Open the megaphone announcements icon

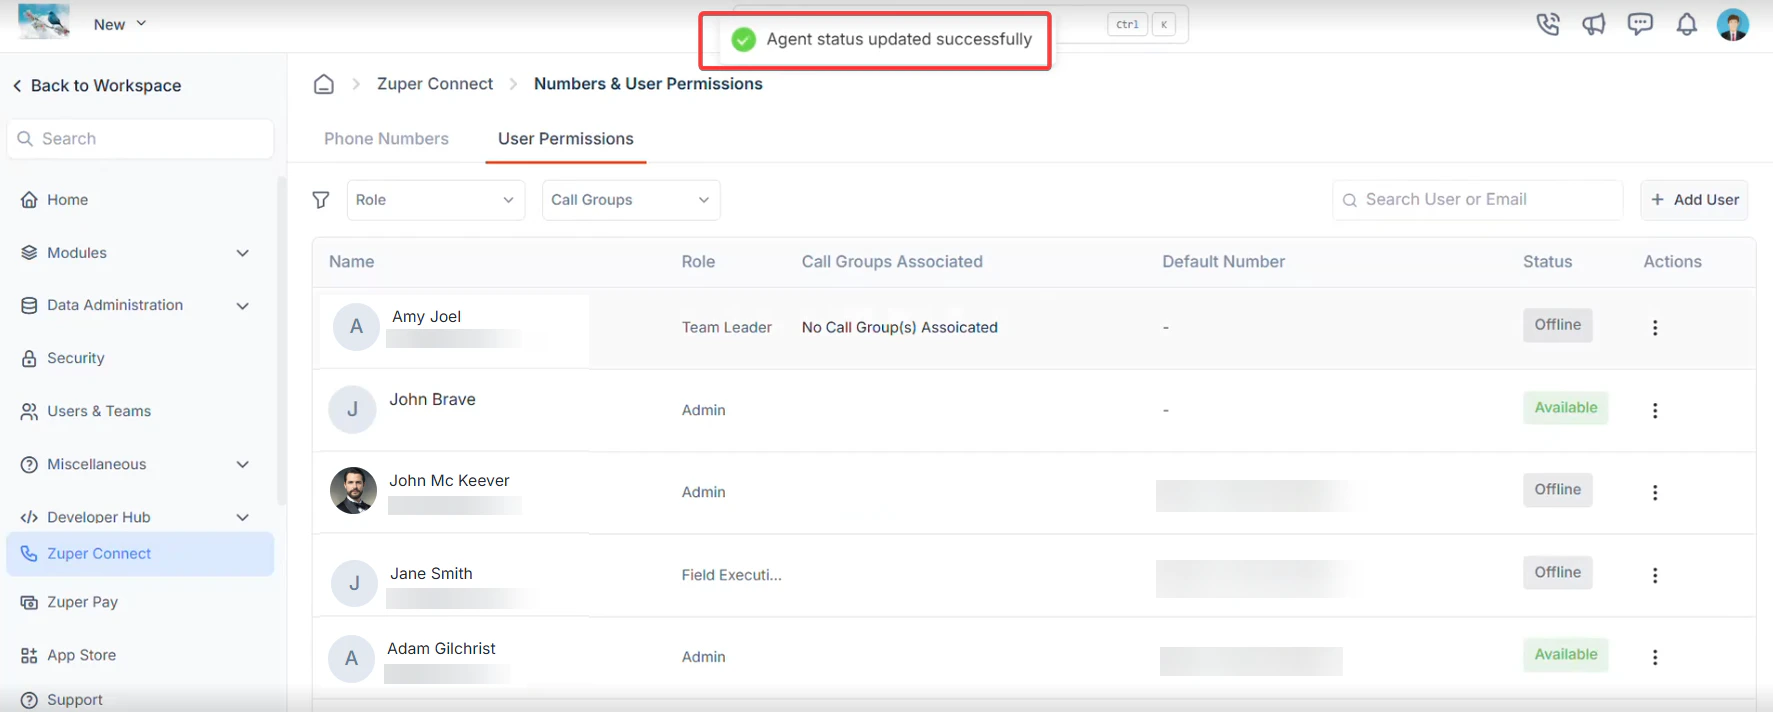pos(1594,24)
